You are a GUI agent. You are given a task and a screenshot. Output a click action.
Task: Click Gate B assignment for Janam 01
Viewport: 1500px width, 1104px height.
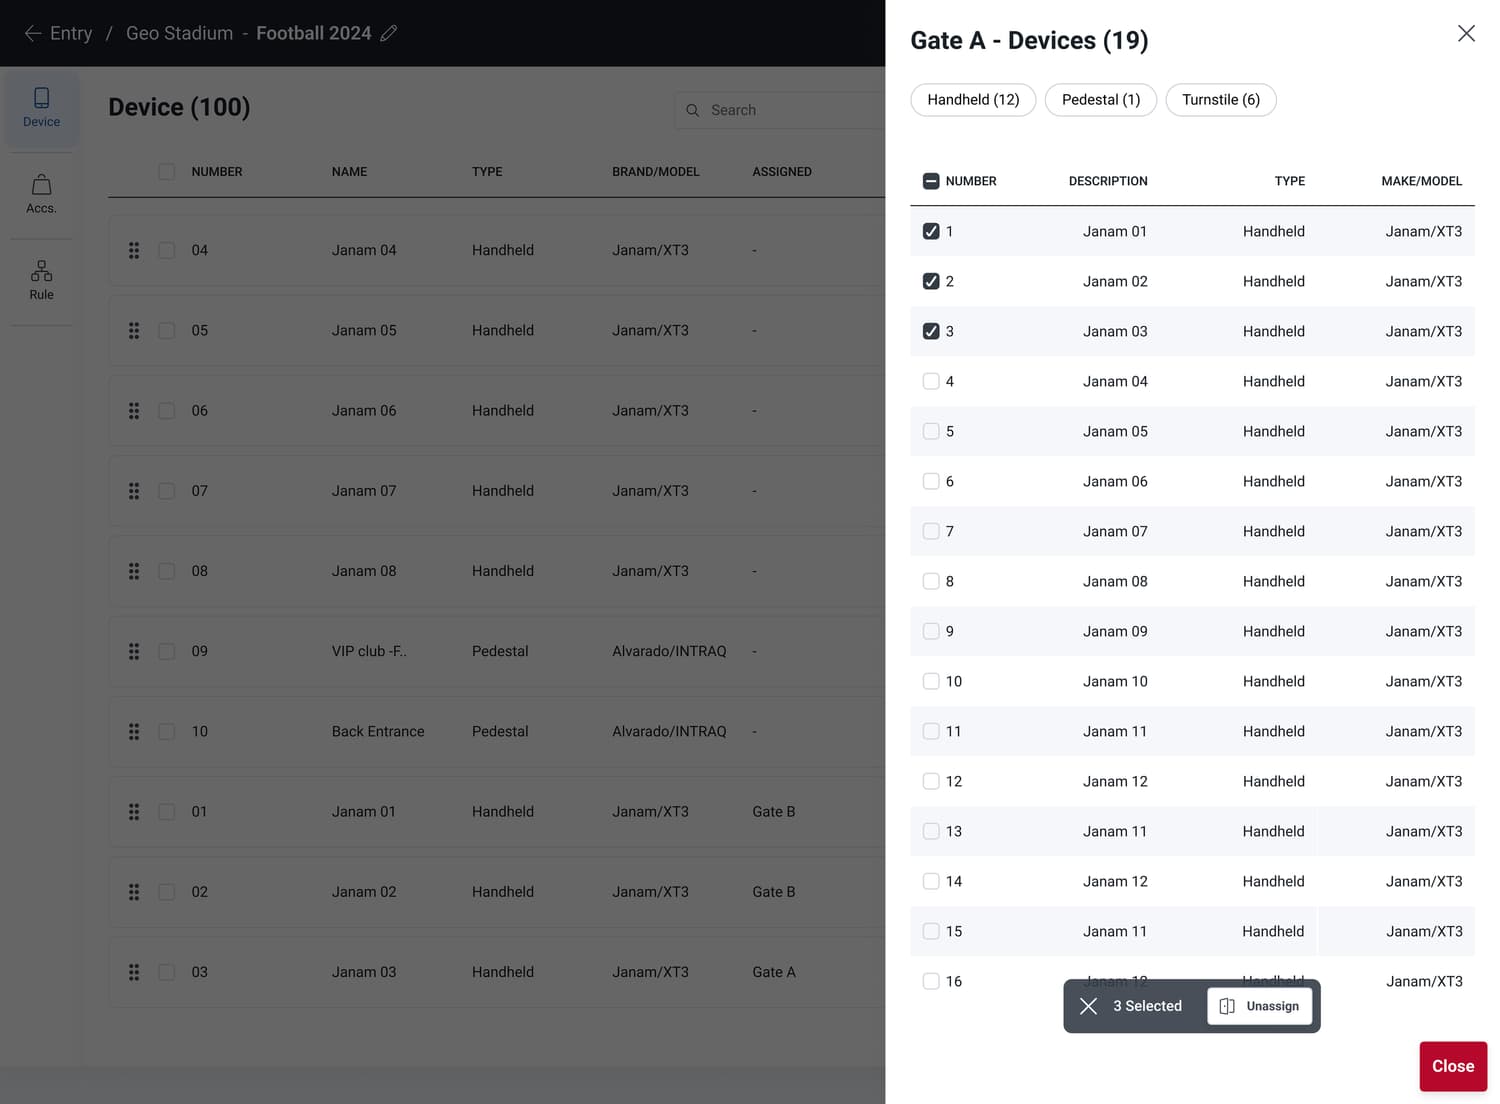point(774,812)
